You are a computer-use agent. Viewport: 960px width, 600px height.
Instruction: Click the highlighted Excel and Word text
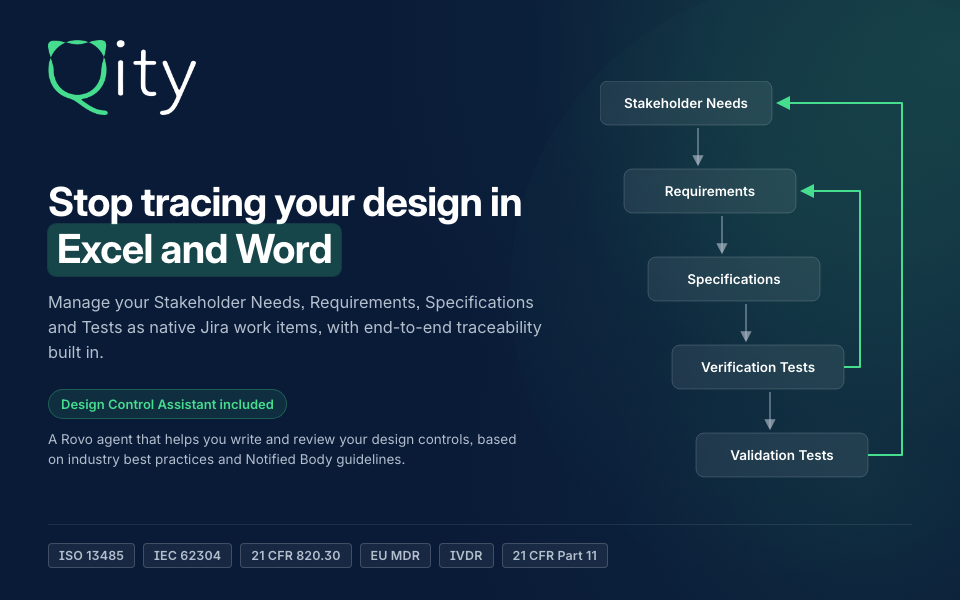point(194,250)
